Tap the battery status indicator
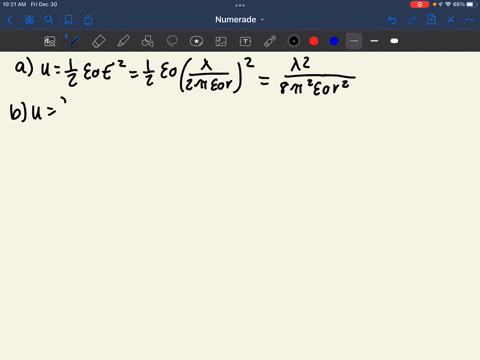The image size is (480, 360). pos(472,4)
